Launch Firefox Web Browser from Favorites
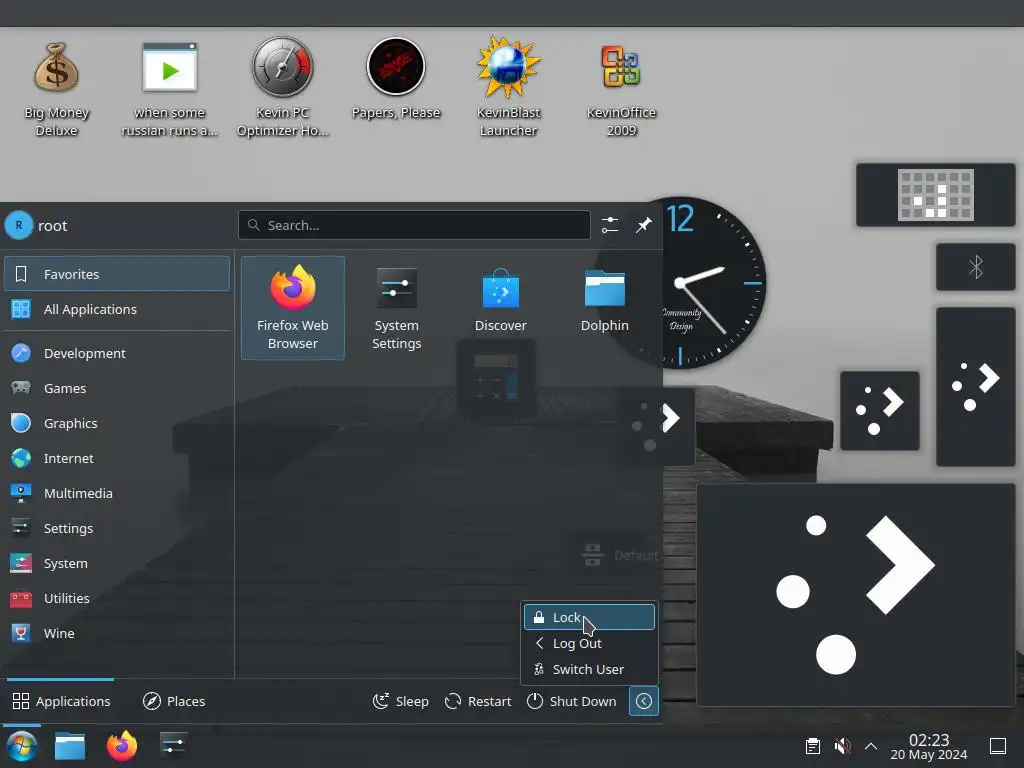The image size is (1024, 768). point(293,308)
